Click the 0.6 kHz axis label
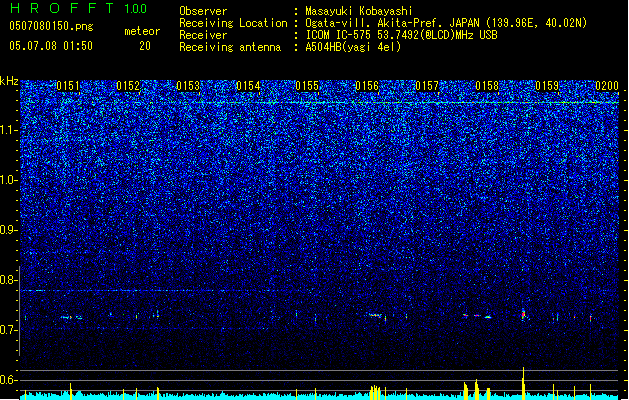The width and height of the screenshot is (629, 400). (9, 380)
